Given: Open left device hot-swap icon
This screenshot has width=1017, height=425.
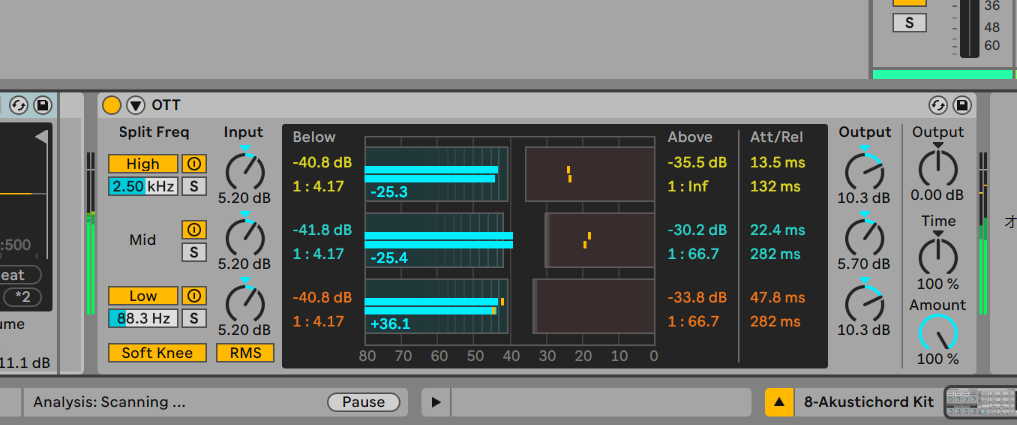Looking at the screenshot, I should (19, 105).
